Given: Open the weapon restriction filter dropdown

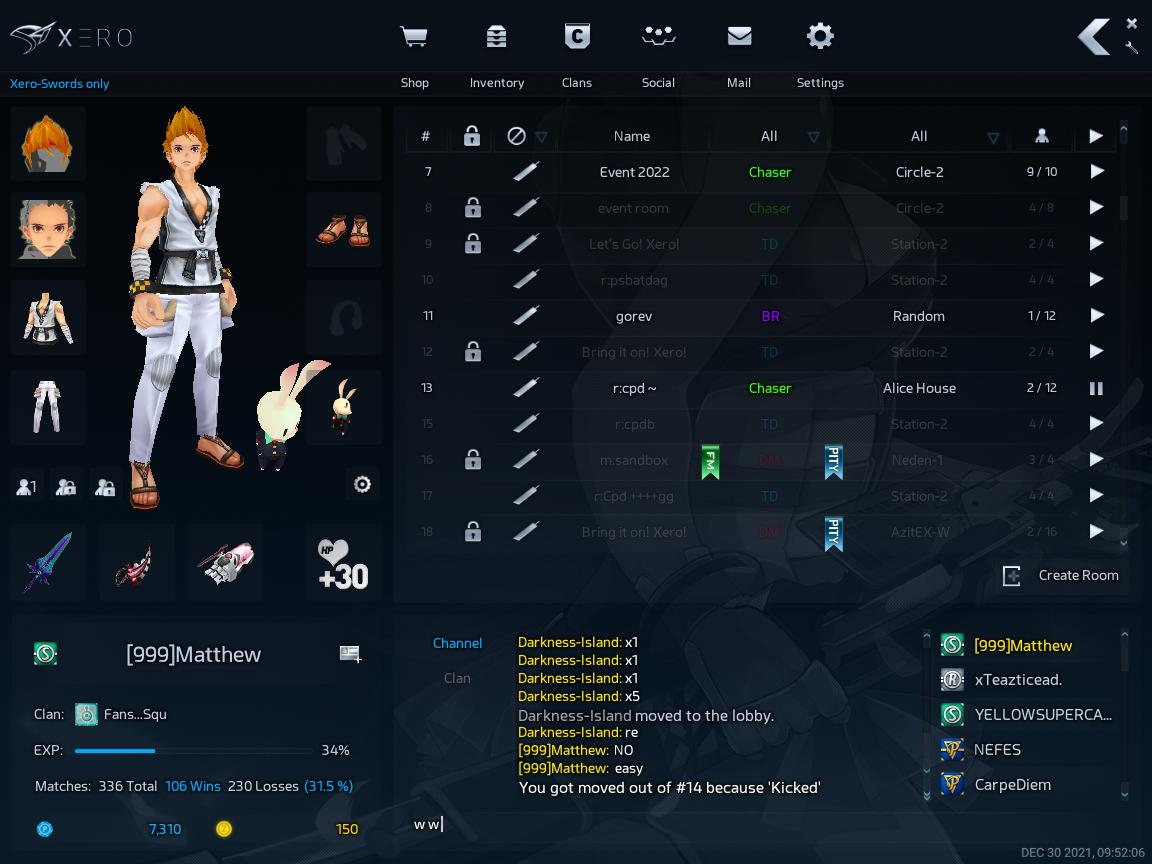Looking at the screenshot, I should (541, 137).
